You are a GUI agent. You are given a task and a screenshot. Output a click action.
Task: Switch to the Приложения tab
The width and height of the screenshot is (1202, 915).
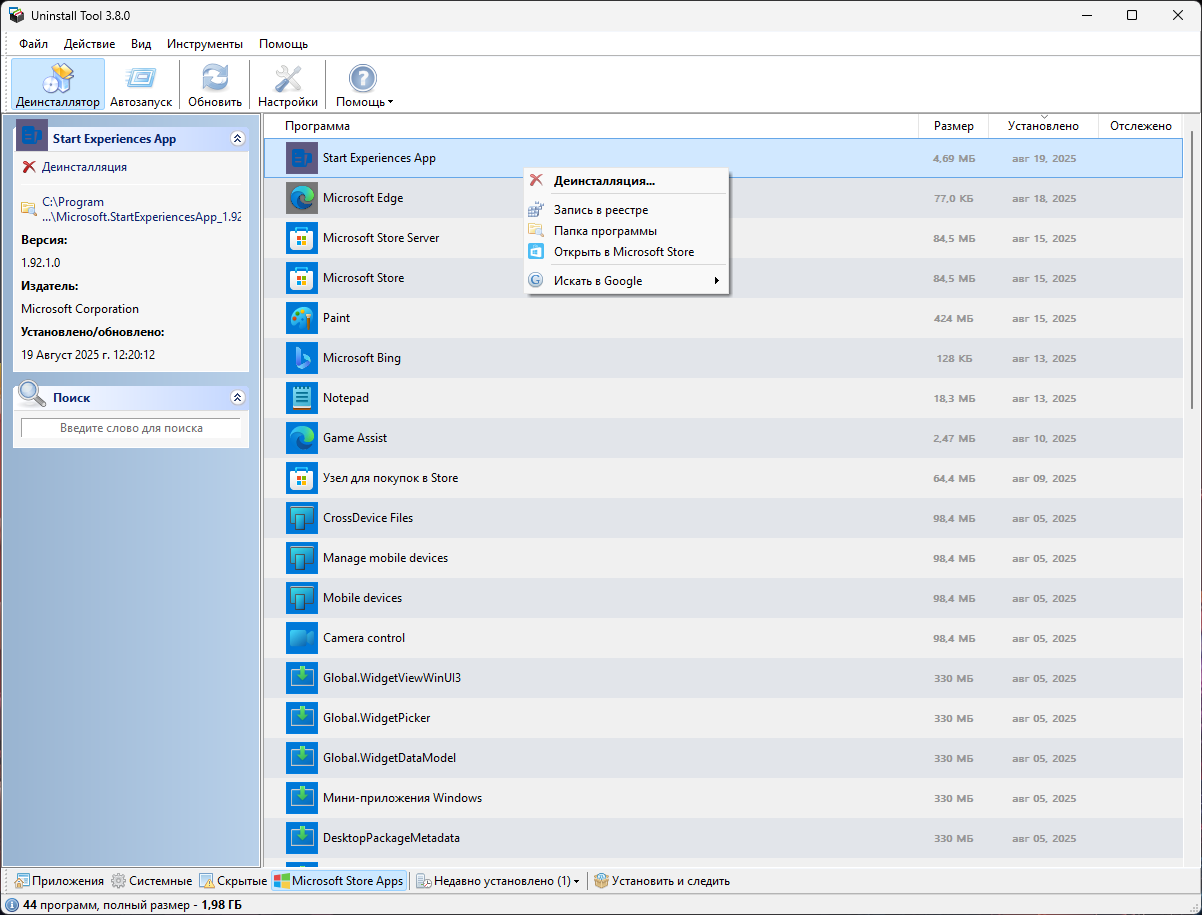[x=59, y=881]
